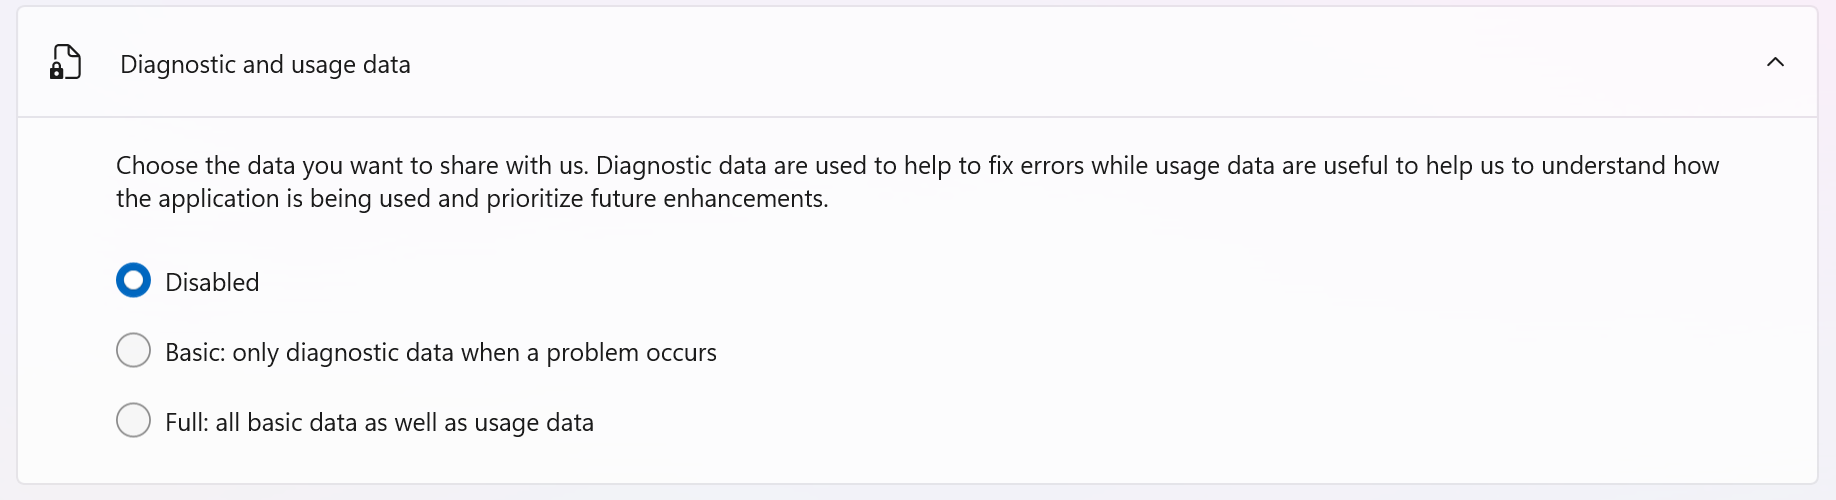Viewport: 1836px width, 500px height.
Task: Click the "Diagnostic and usage data" header title
Action: pyautogui.click(x=265, y=65)
